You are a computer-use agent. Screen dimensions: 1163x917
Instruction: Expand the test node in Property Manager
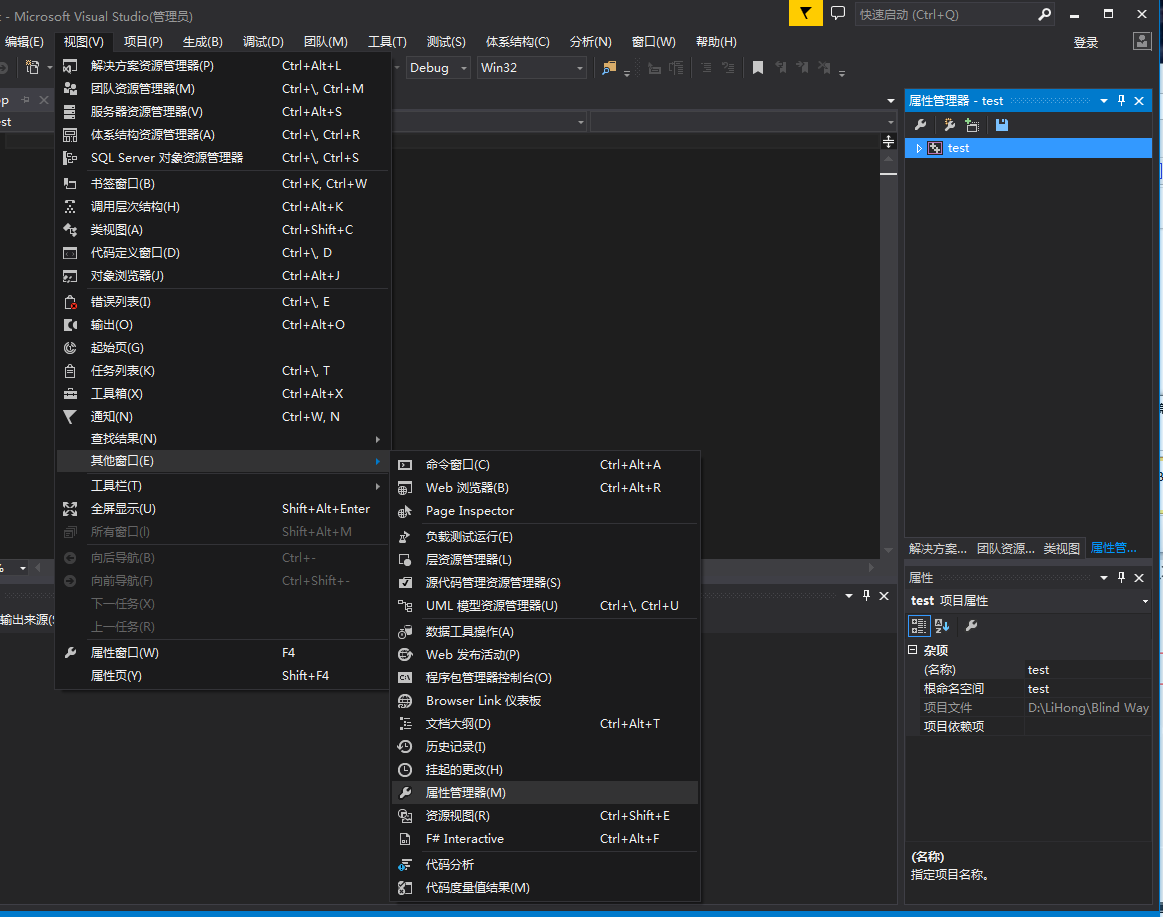tap(919, 148)
